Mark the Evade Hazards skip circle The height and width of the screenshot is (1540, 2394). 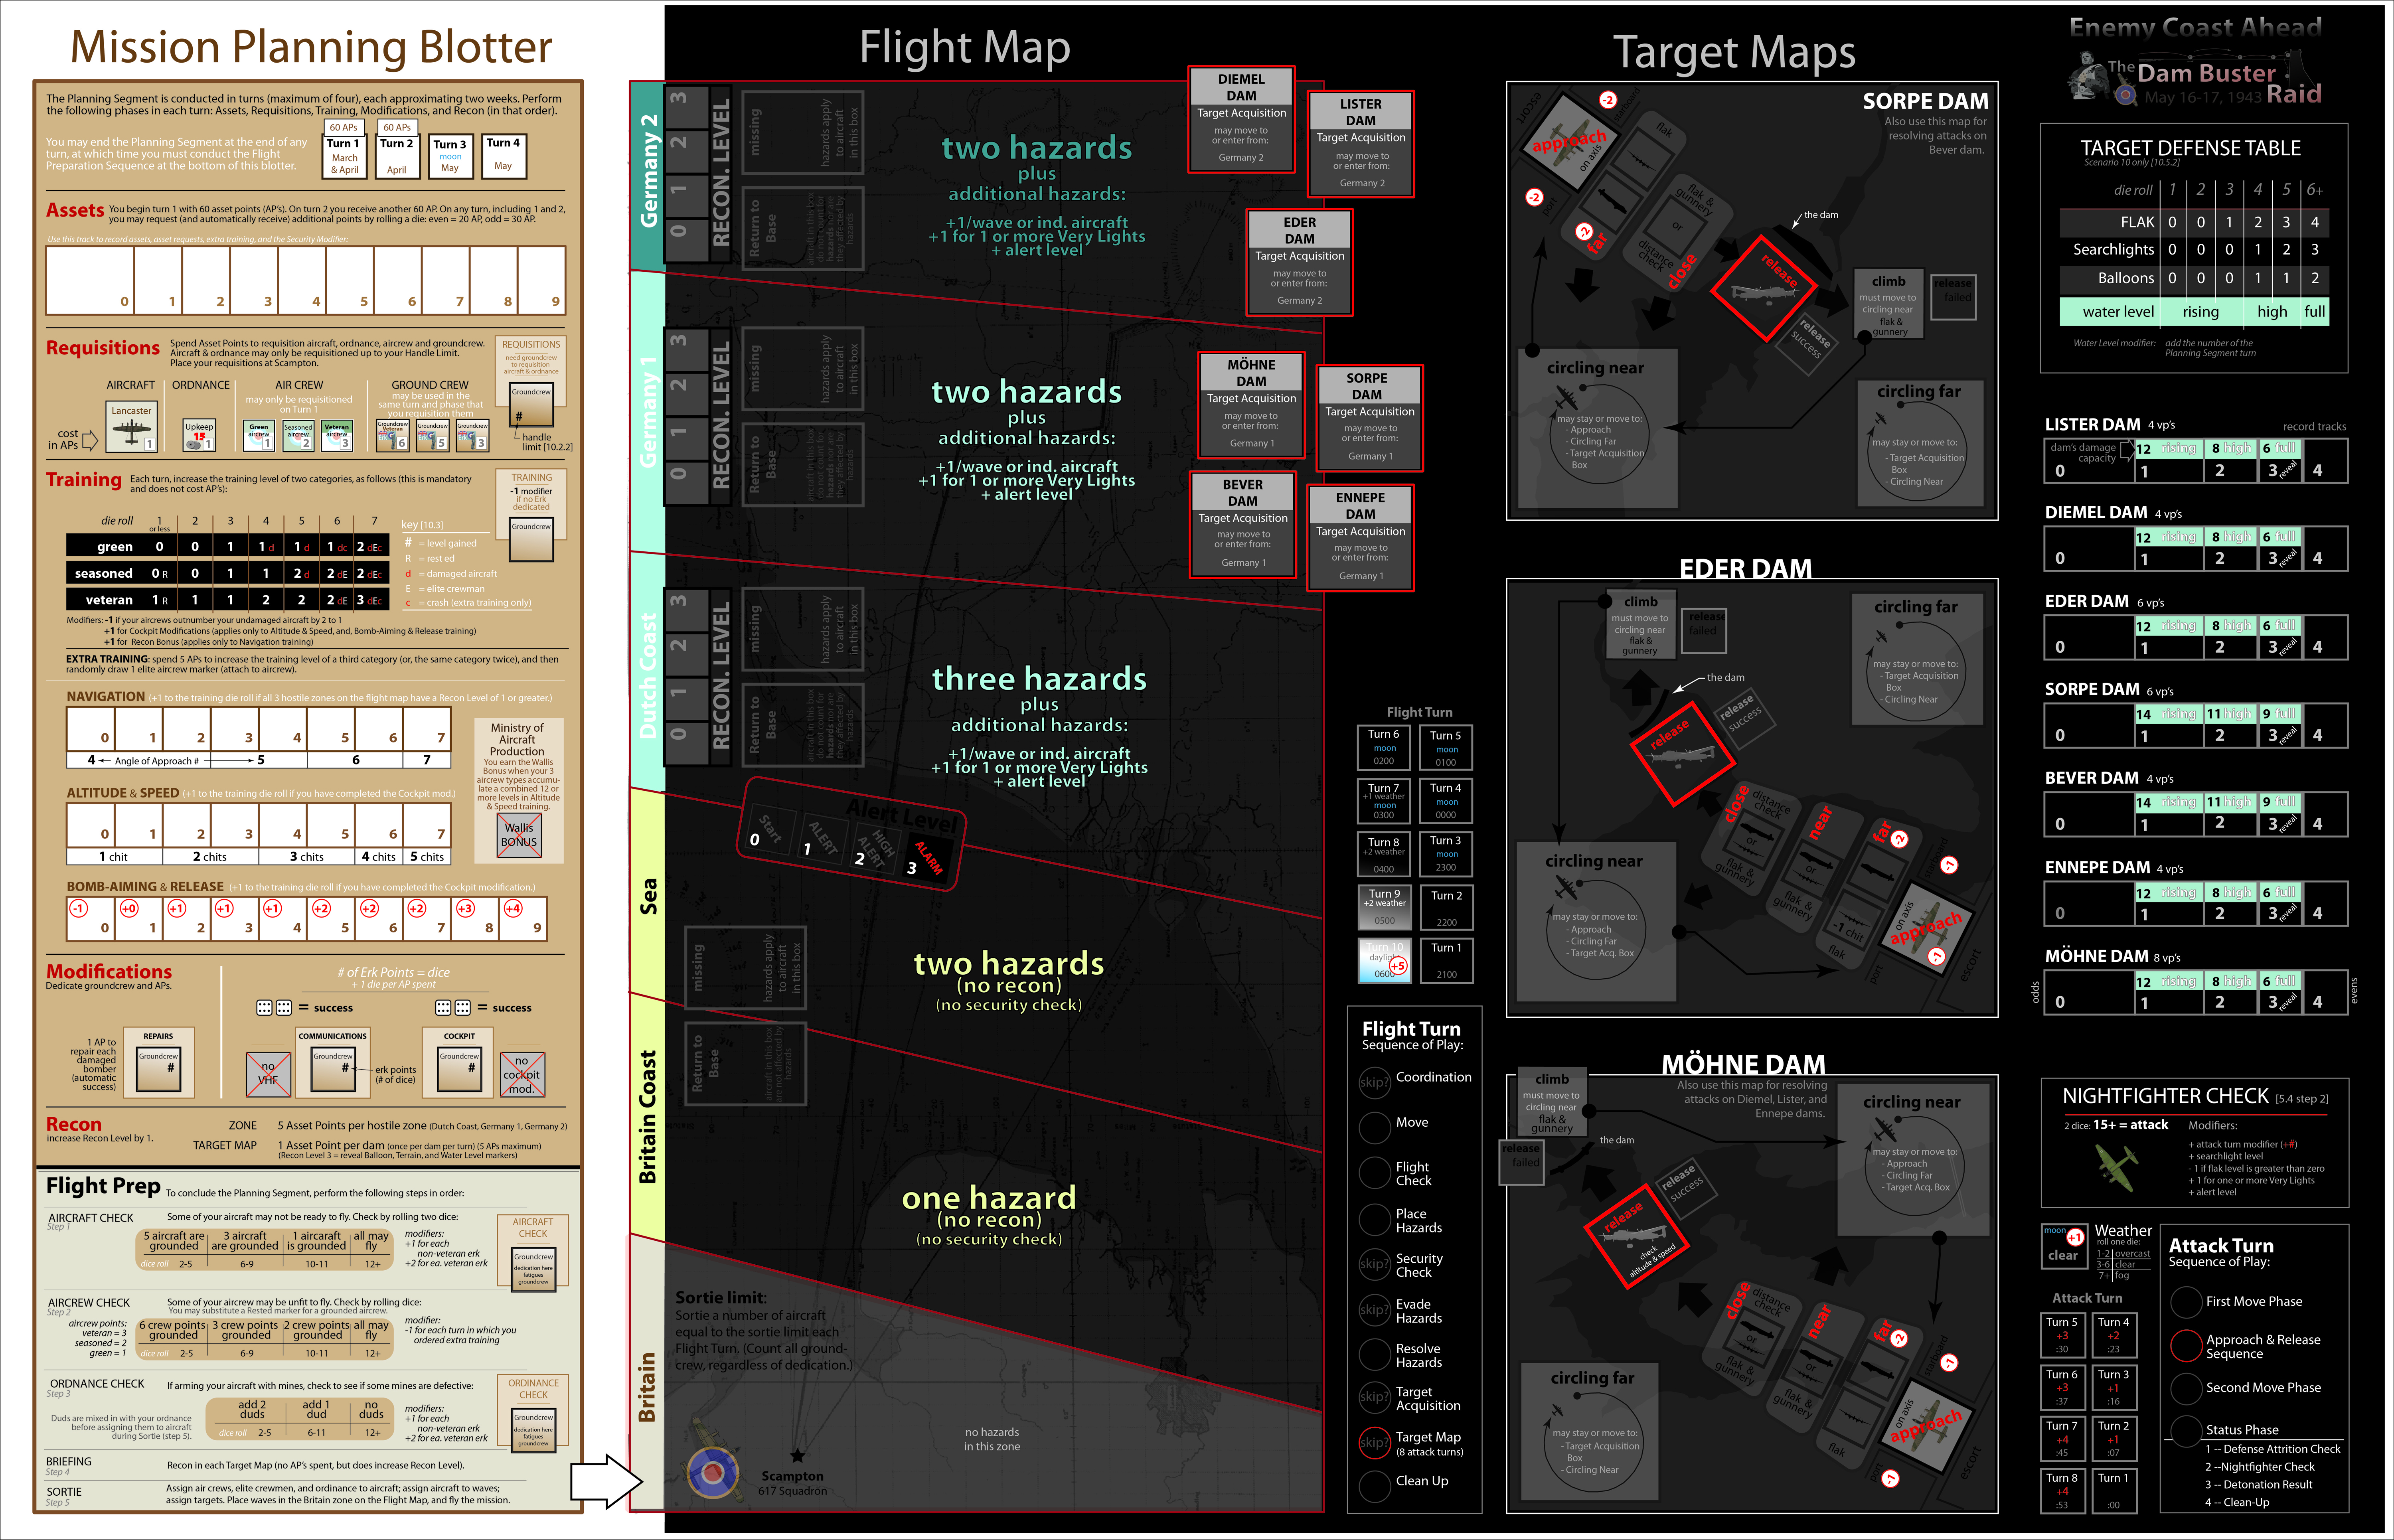coord(1374,1310)
